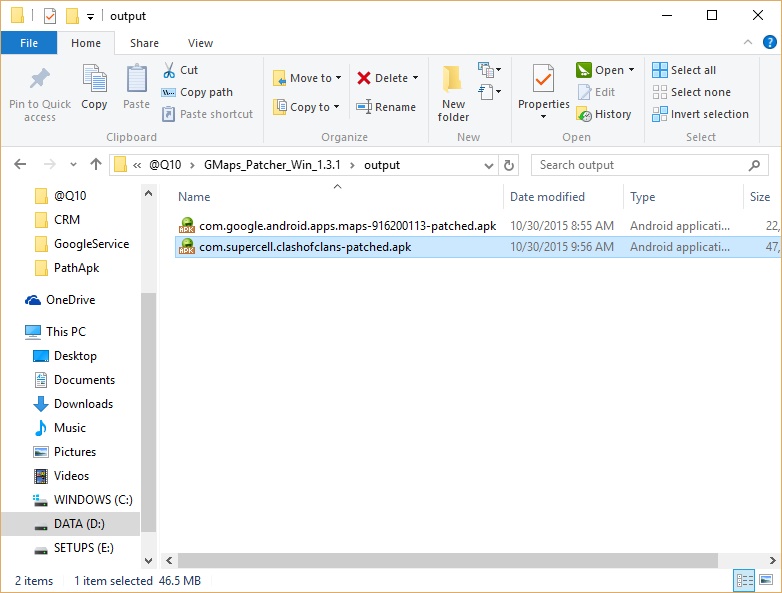Image resolution: width=782 pixels, height=593 pixels.
Task: Open the Delete dropdown arrow
Action: click(x=415, y=78)
